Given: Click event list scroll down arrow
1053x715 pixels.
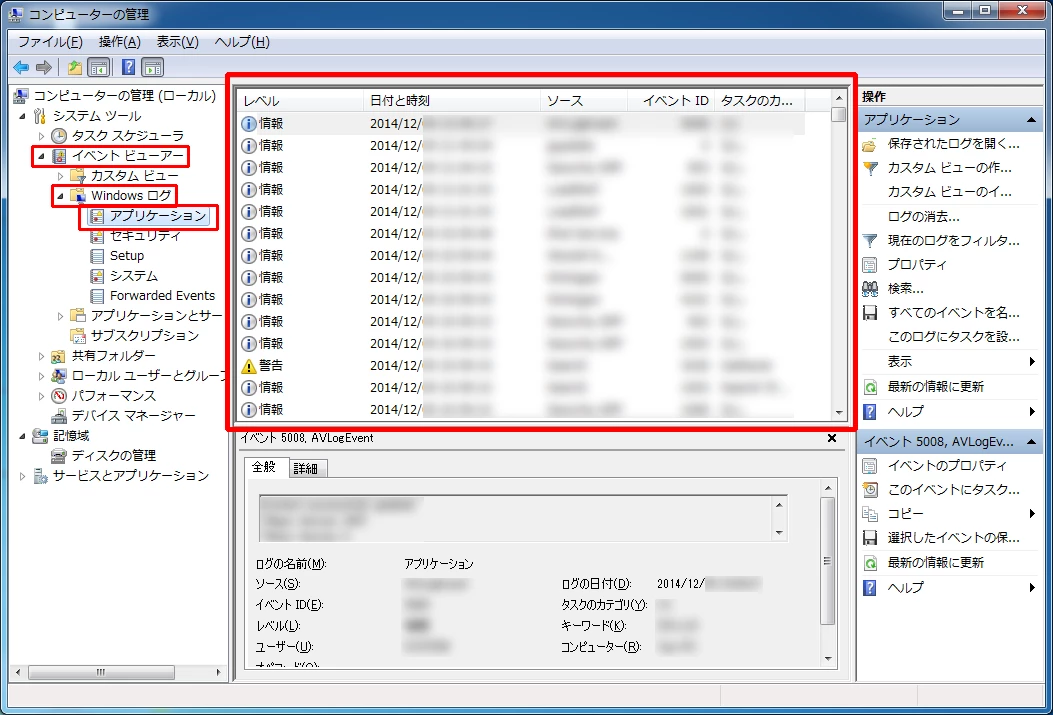Looking at the screenshot, I should coord(839,412).
